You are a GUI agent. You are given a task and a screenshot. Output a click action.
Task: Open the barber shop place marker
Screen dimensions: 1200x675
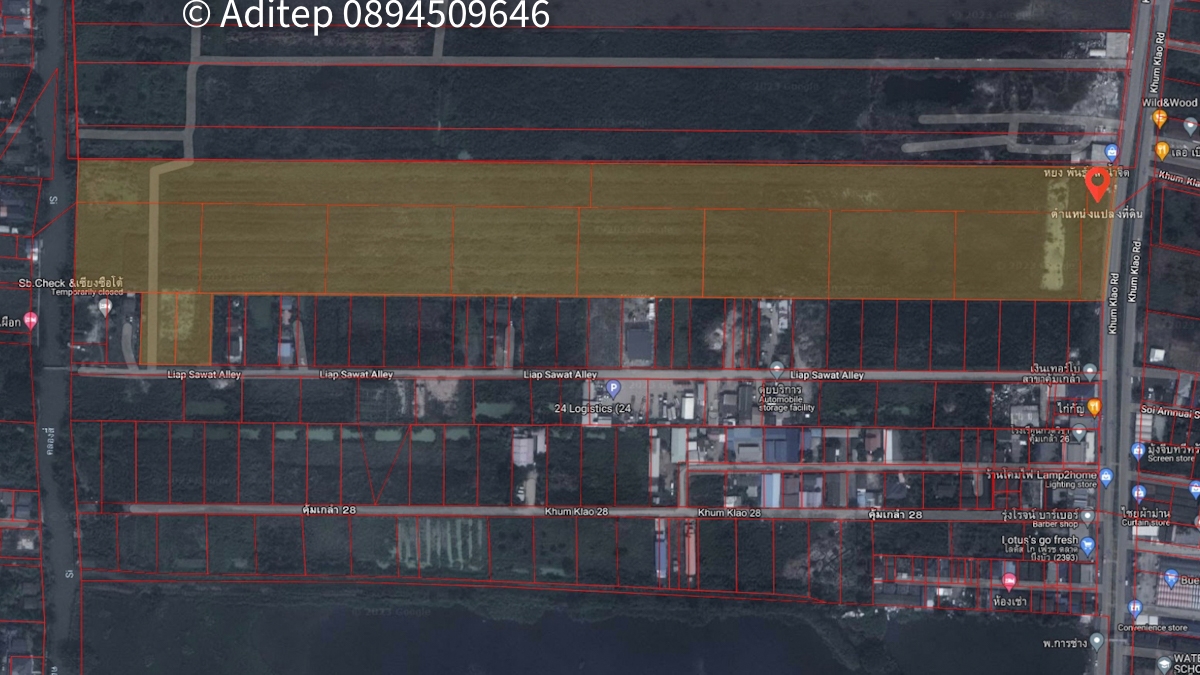click(1088, 516)
